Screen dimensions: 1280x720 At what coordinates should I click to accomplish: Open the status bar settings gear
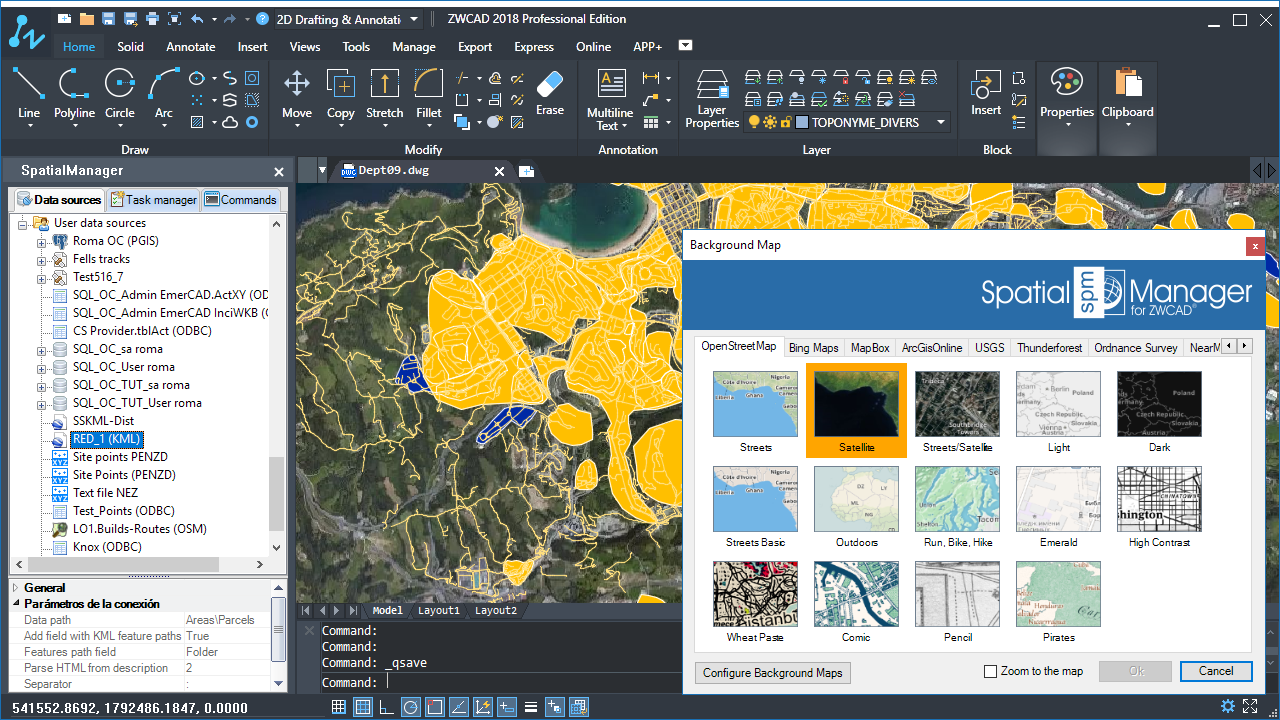(1228, 707)
